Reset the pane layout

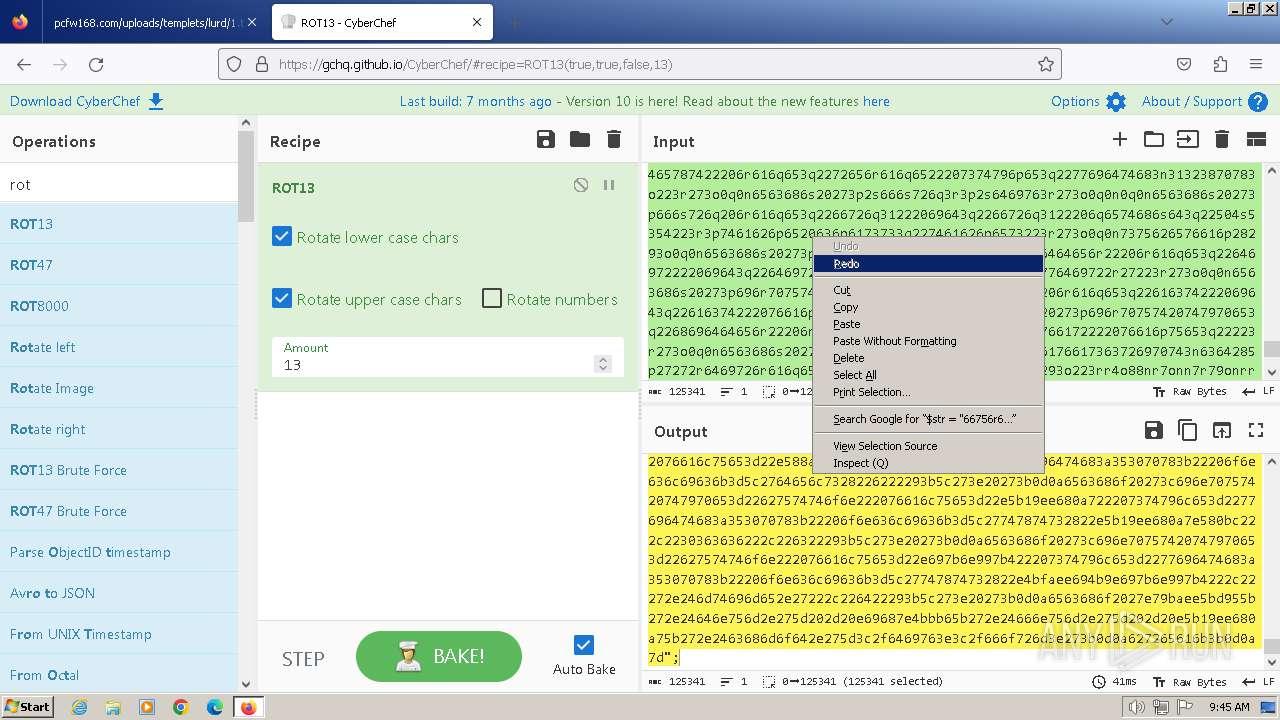coord(1256,140)
